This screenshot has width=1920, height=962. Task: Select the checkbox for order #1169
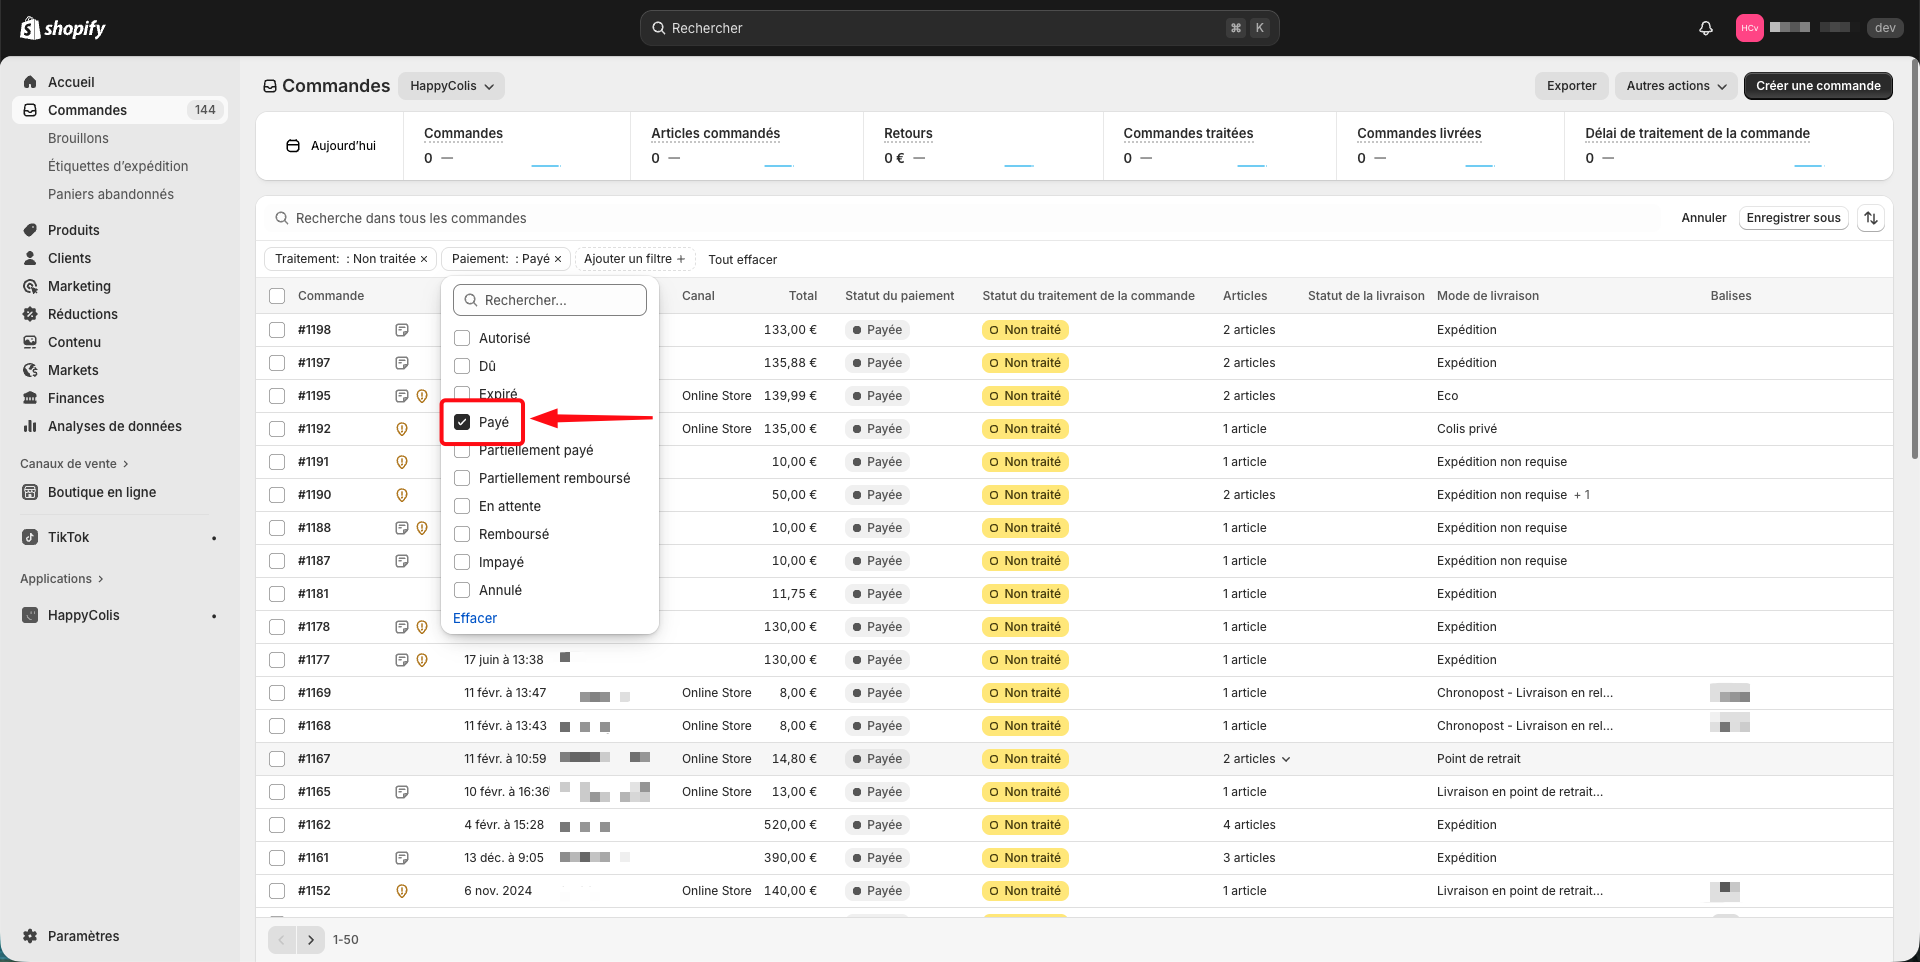point(277,693)
